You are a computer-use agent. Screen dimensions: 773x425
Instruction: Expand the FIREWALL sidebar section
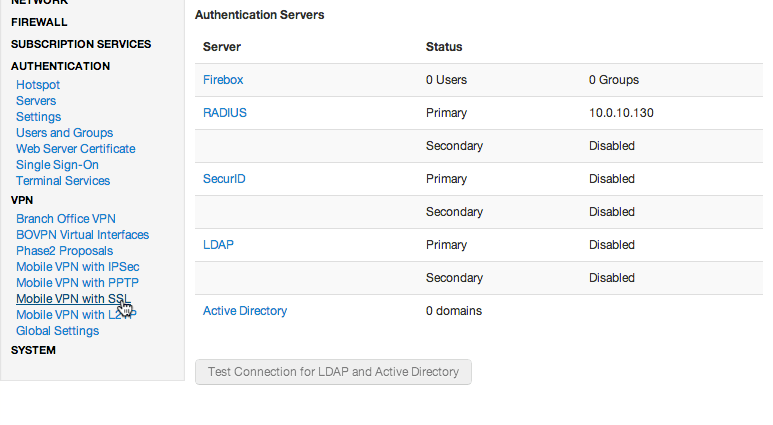point(39,22)
